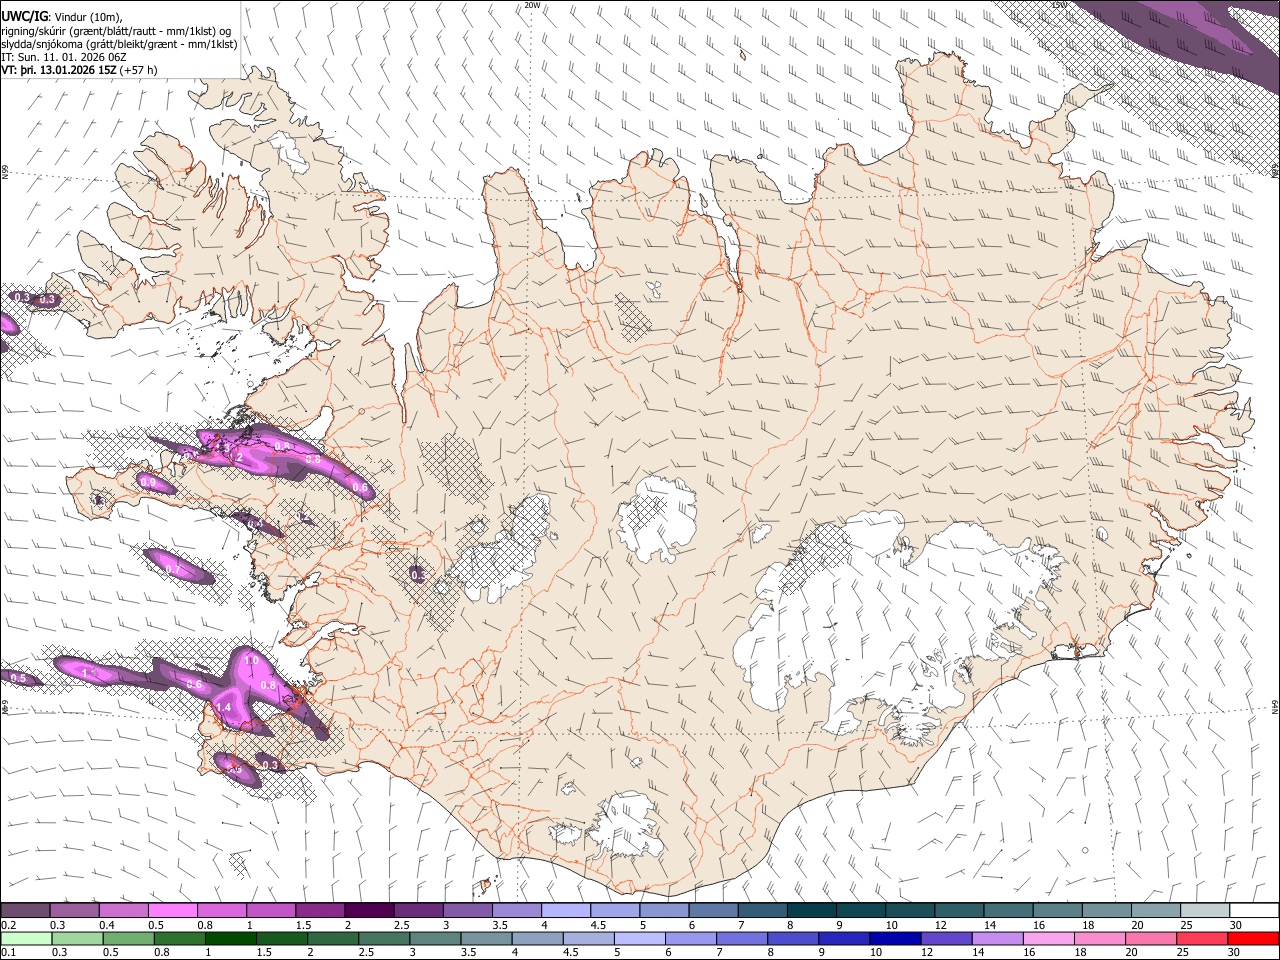Click the 1.0 precipitation value label
The image size is (1280, 960).
(x=251, y=661)
